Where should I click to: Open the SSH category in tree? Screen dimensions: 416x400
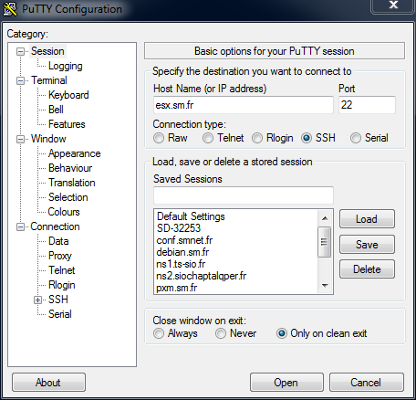tap(58, 300)
